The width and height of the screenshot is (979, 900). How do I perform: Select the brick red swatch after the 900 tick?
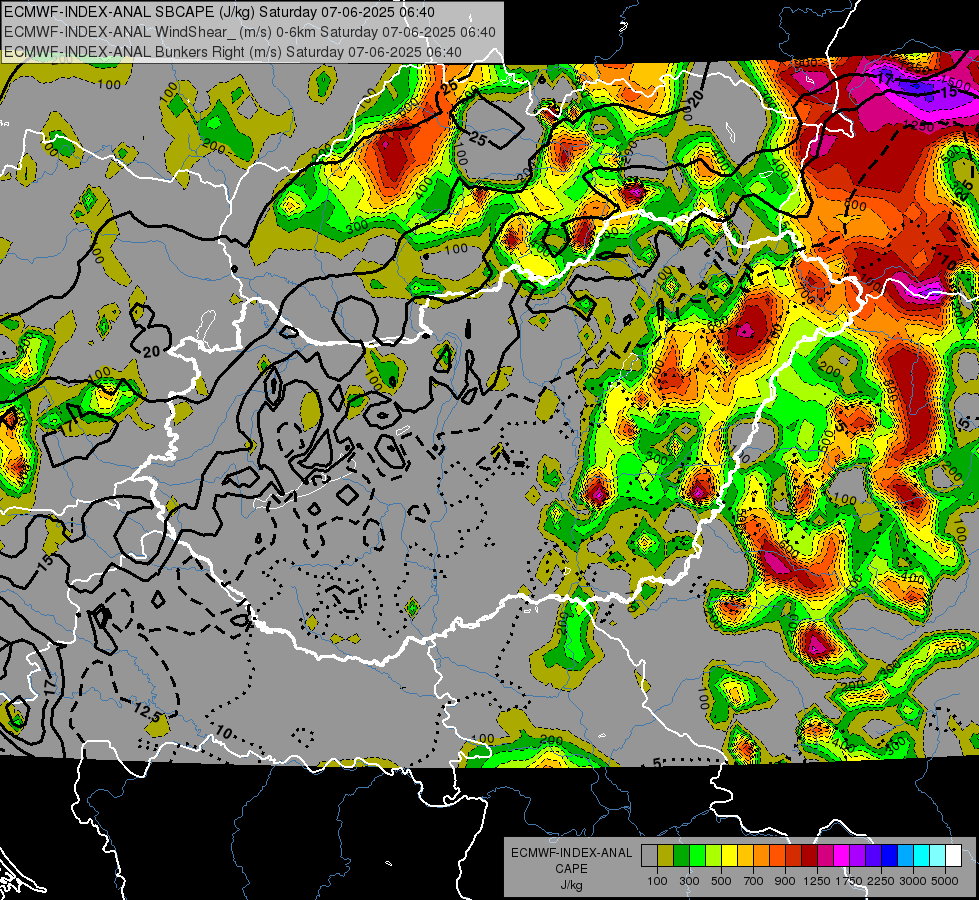pyautogui.click(x=794, y=856)
